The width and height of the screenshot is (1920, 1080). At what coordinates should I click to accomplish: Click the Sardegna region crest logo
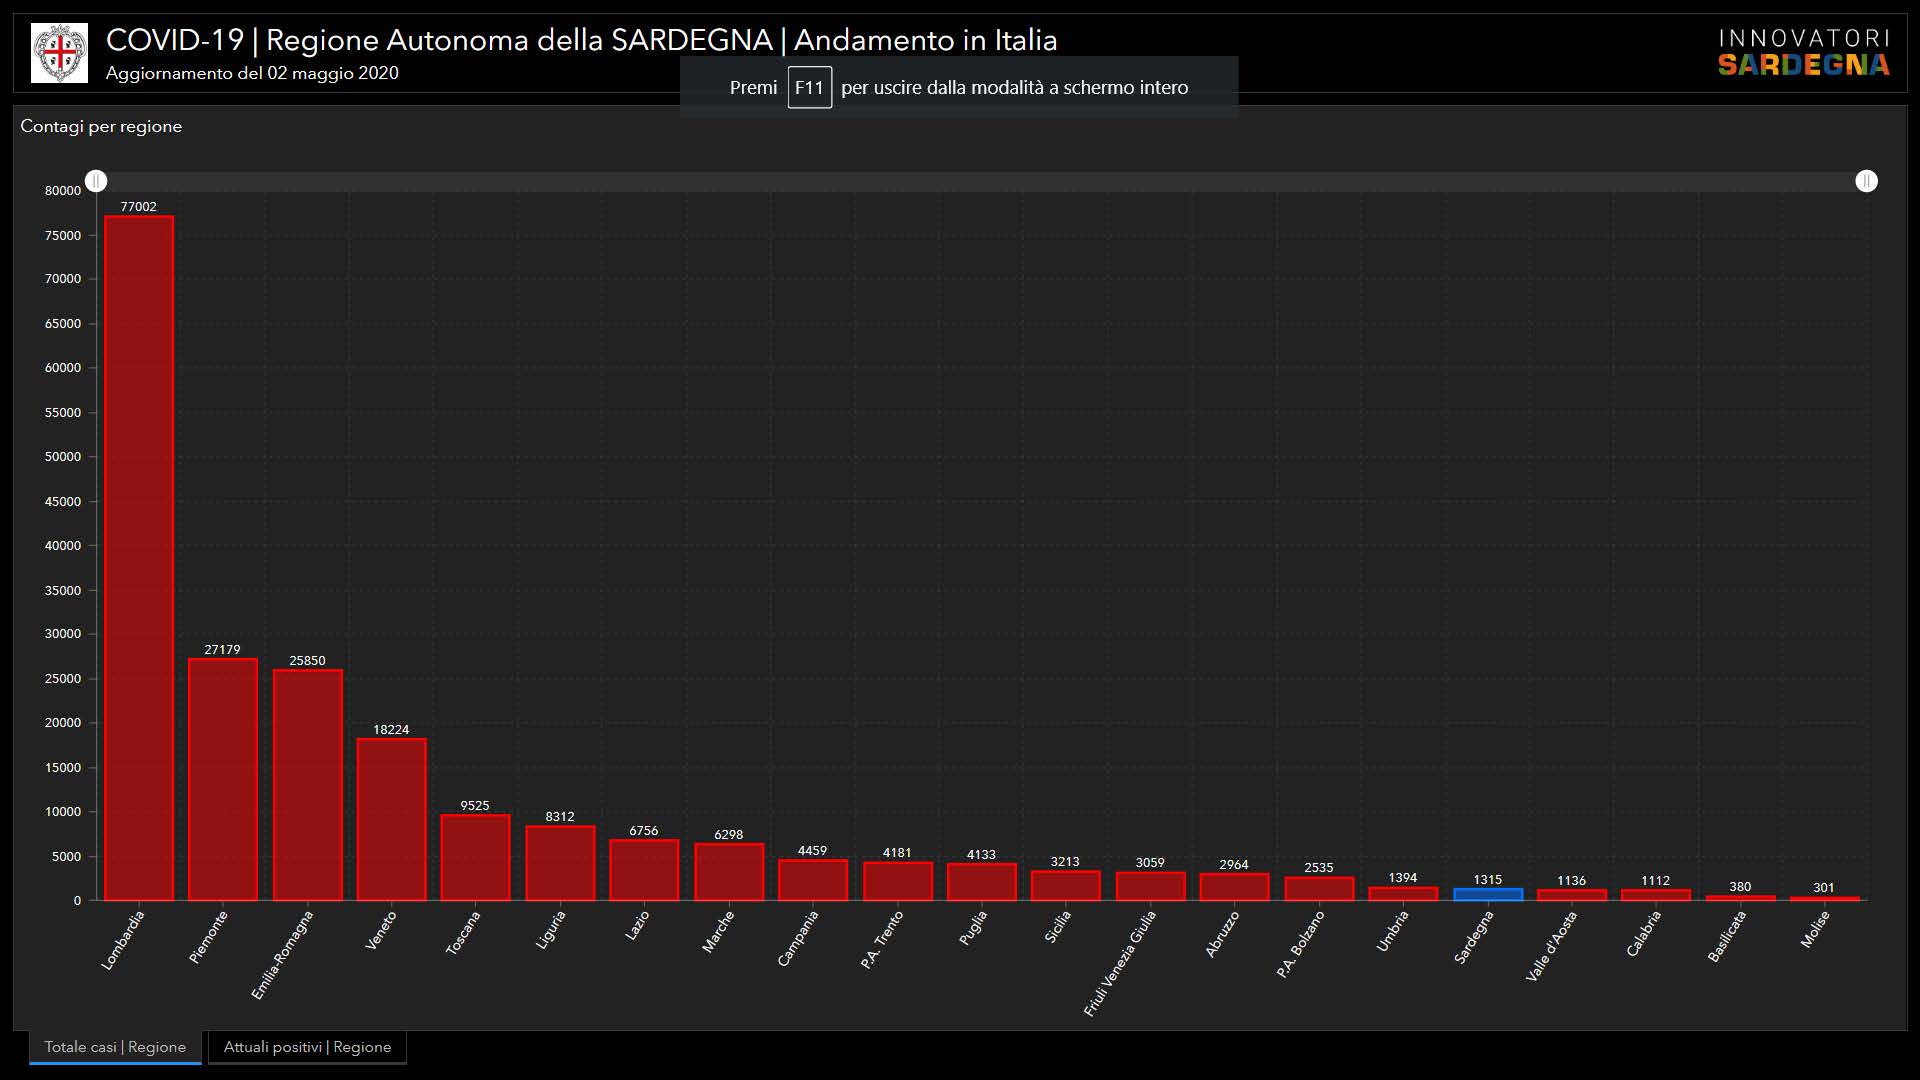coord(59,53)
